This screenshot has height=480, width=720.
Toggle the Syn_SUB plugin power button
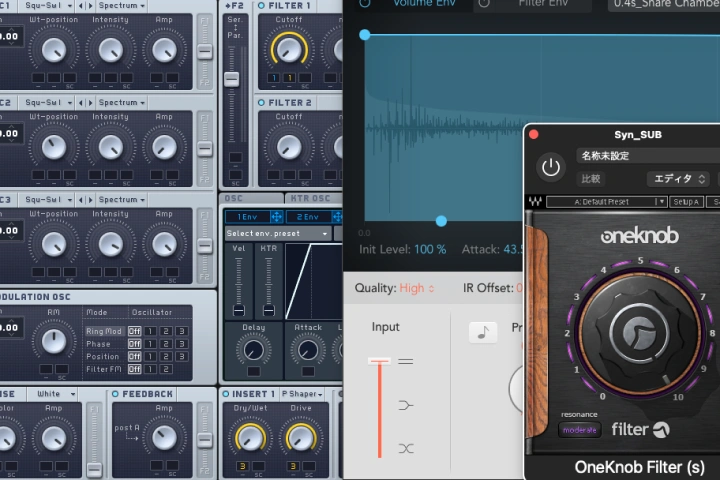coord(551,167)
